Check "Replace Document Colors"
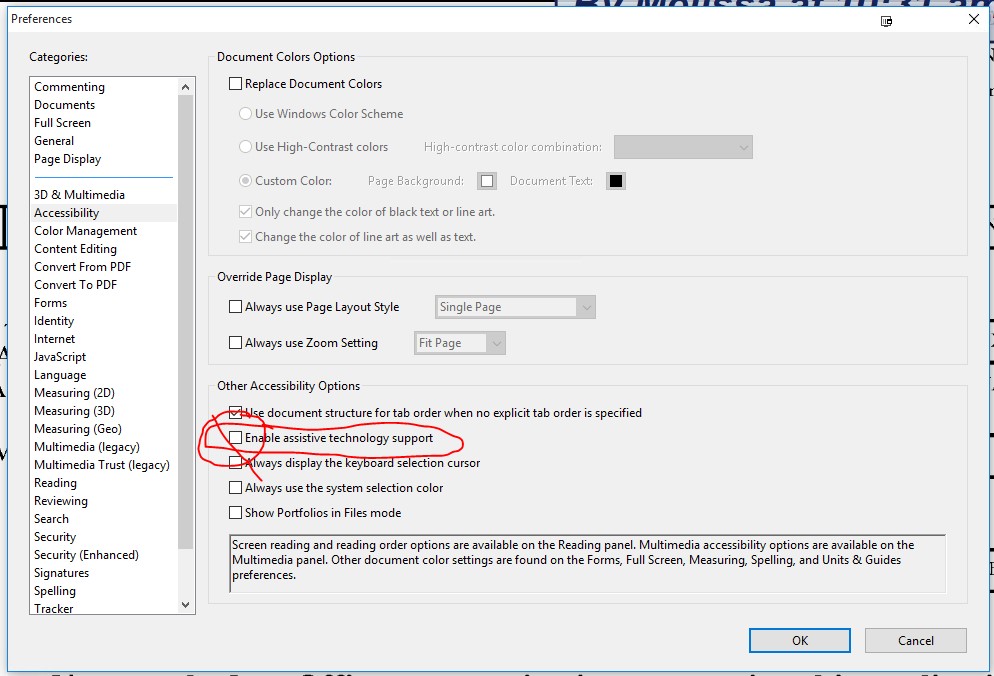This screenshot has height=676, width=994. (234, 84)
